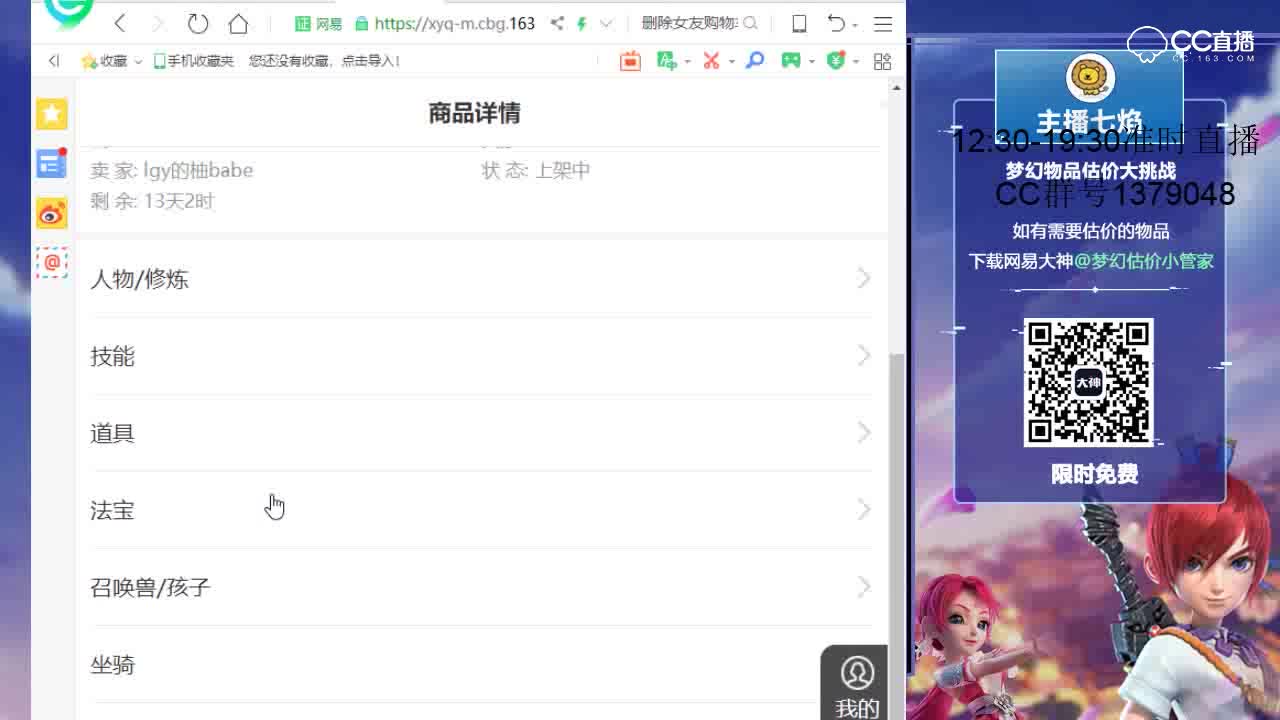Click the share icon in address bar

[x=557, y=23]
